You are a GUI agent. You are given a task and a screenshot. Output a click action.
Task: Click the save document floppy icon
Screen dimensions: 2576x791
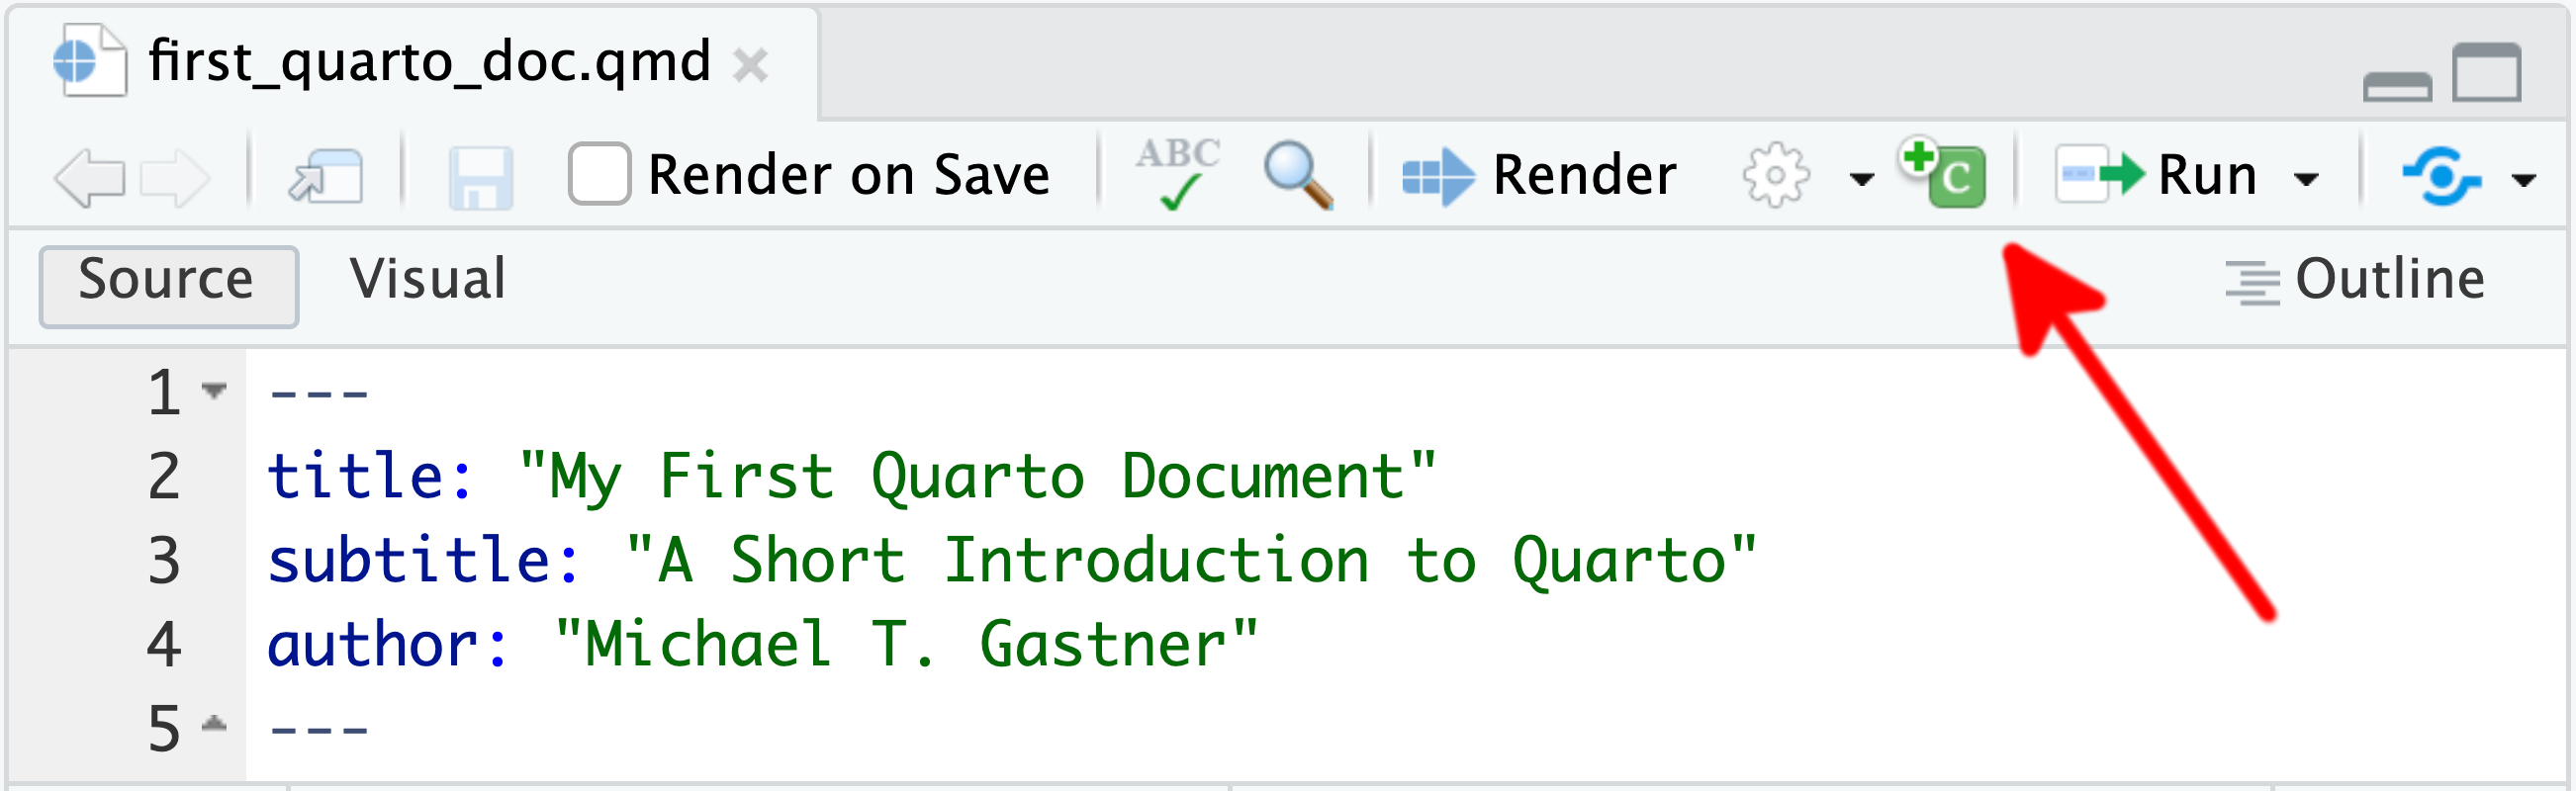coord(481,178)
